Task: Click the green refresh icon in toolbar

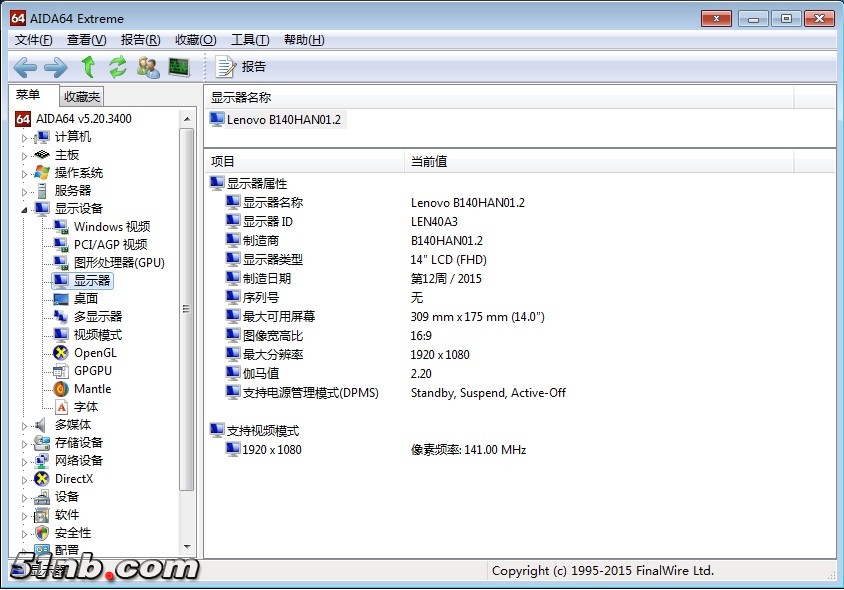Action: 118,67
